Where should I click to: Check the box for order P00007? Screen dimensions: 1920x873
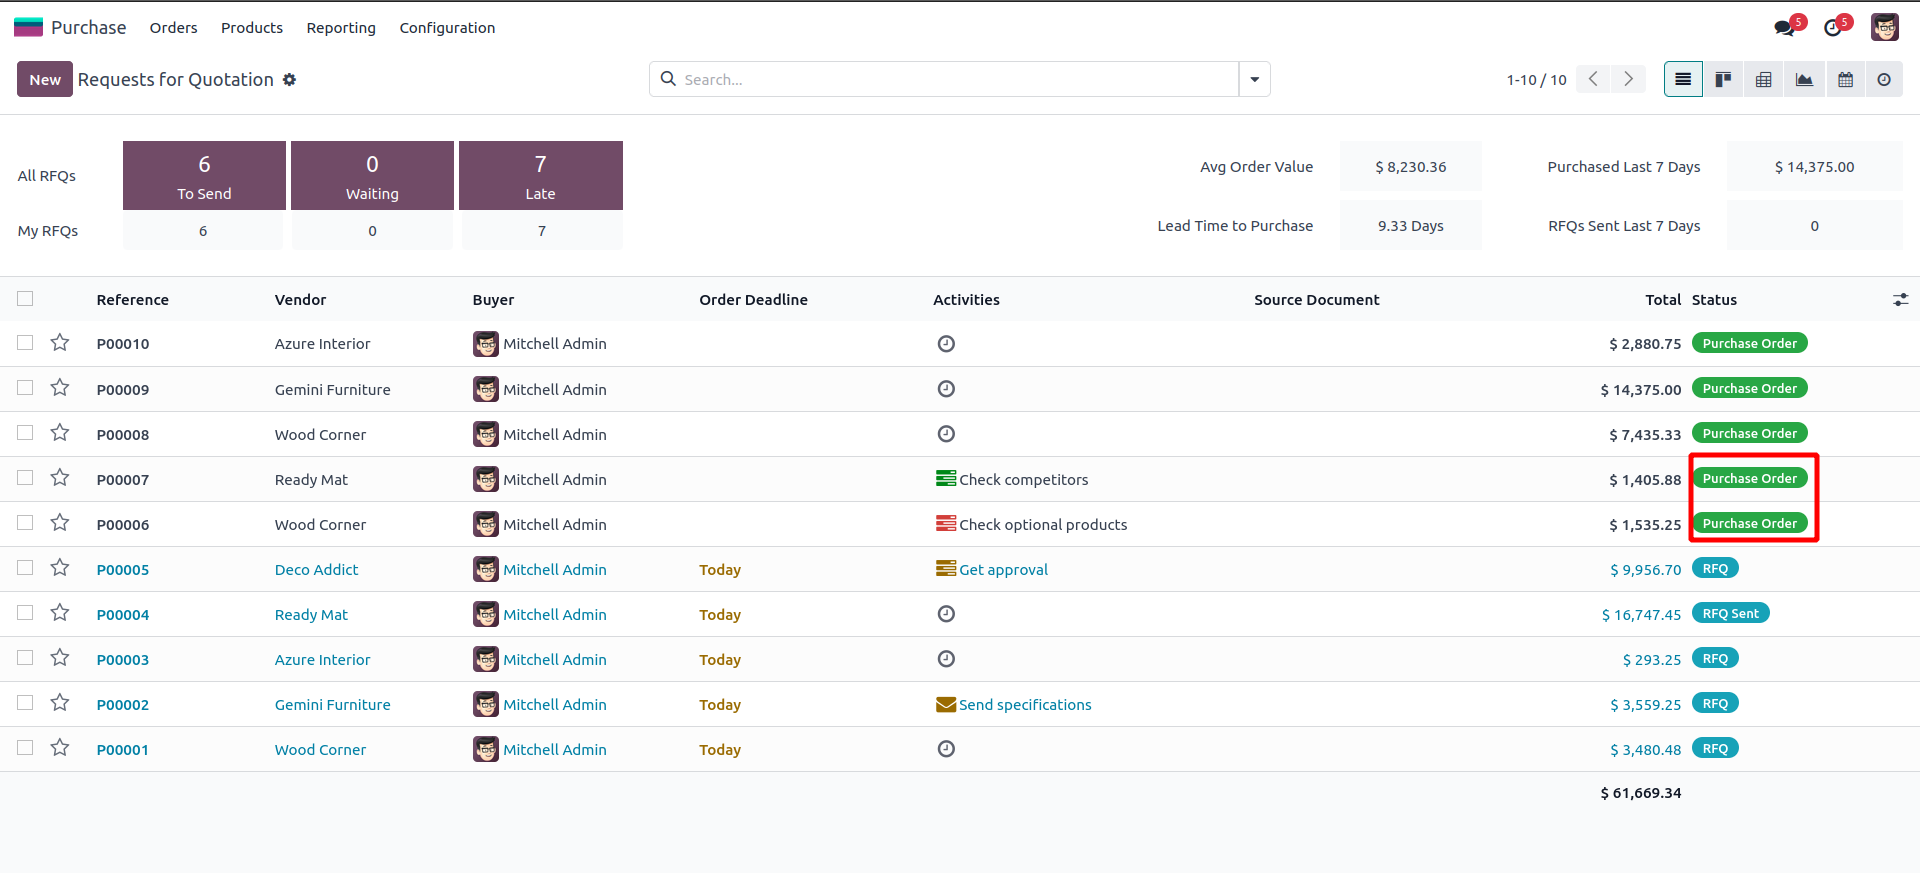(x=25, y=478)
